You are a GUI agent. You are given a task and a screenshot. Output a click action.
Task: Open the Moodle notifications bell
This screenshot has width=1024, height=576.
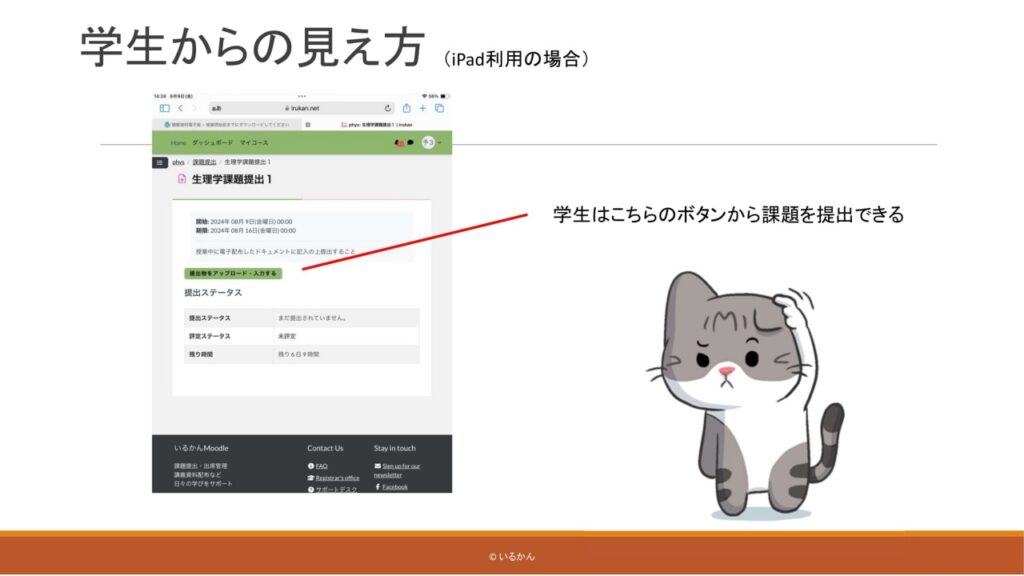400,143
